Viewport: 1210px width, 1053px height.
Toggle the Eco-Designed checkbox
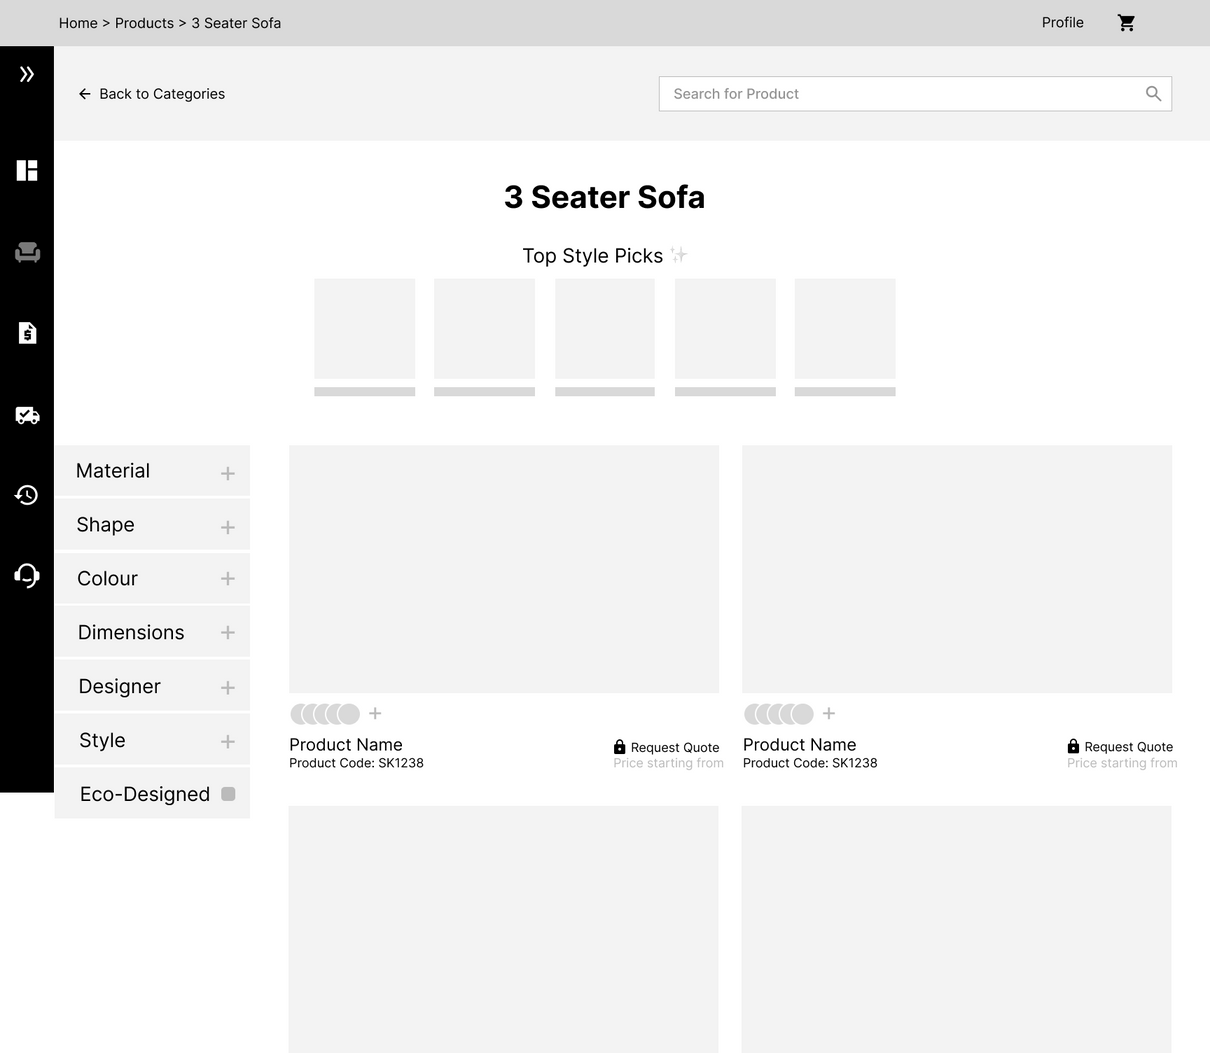pos(228,794)
